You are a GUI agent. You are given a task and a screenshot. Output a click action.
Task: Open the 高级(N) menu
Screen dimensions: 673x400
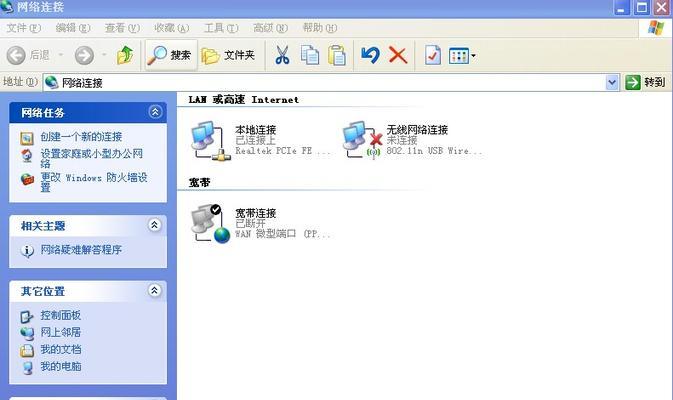coord(270,28)
